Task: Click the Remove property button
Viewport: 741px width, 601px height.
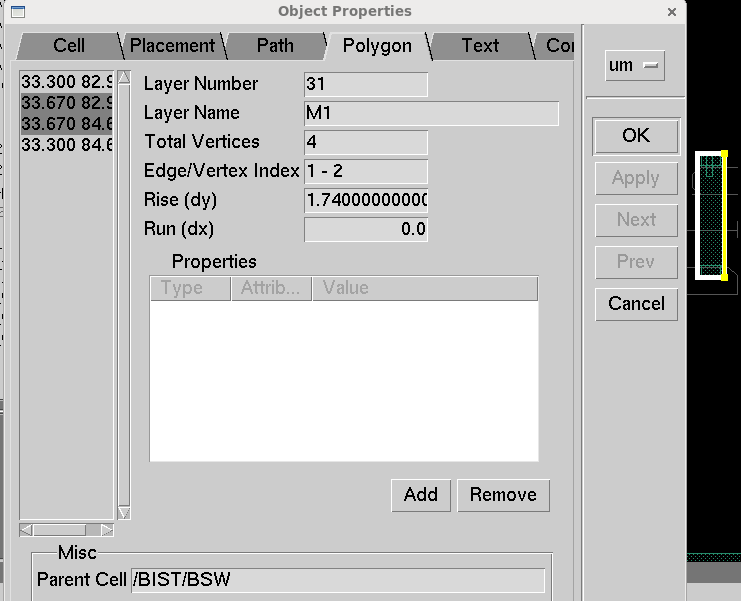Action: [x=503, y=495]
